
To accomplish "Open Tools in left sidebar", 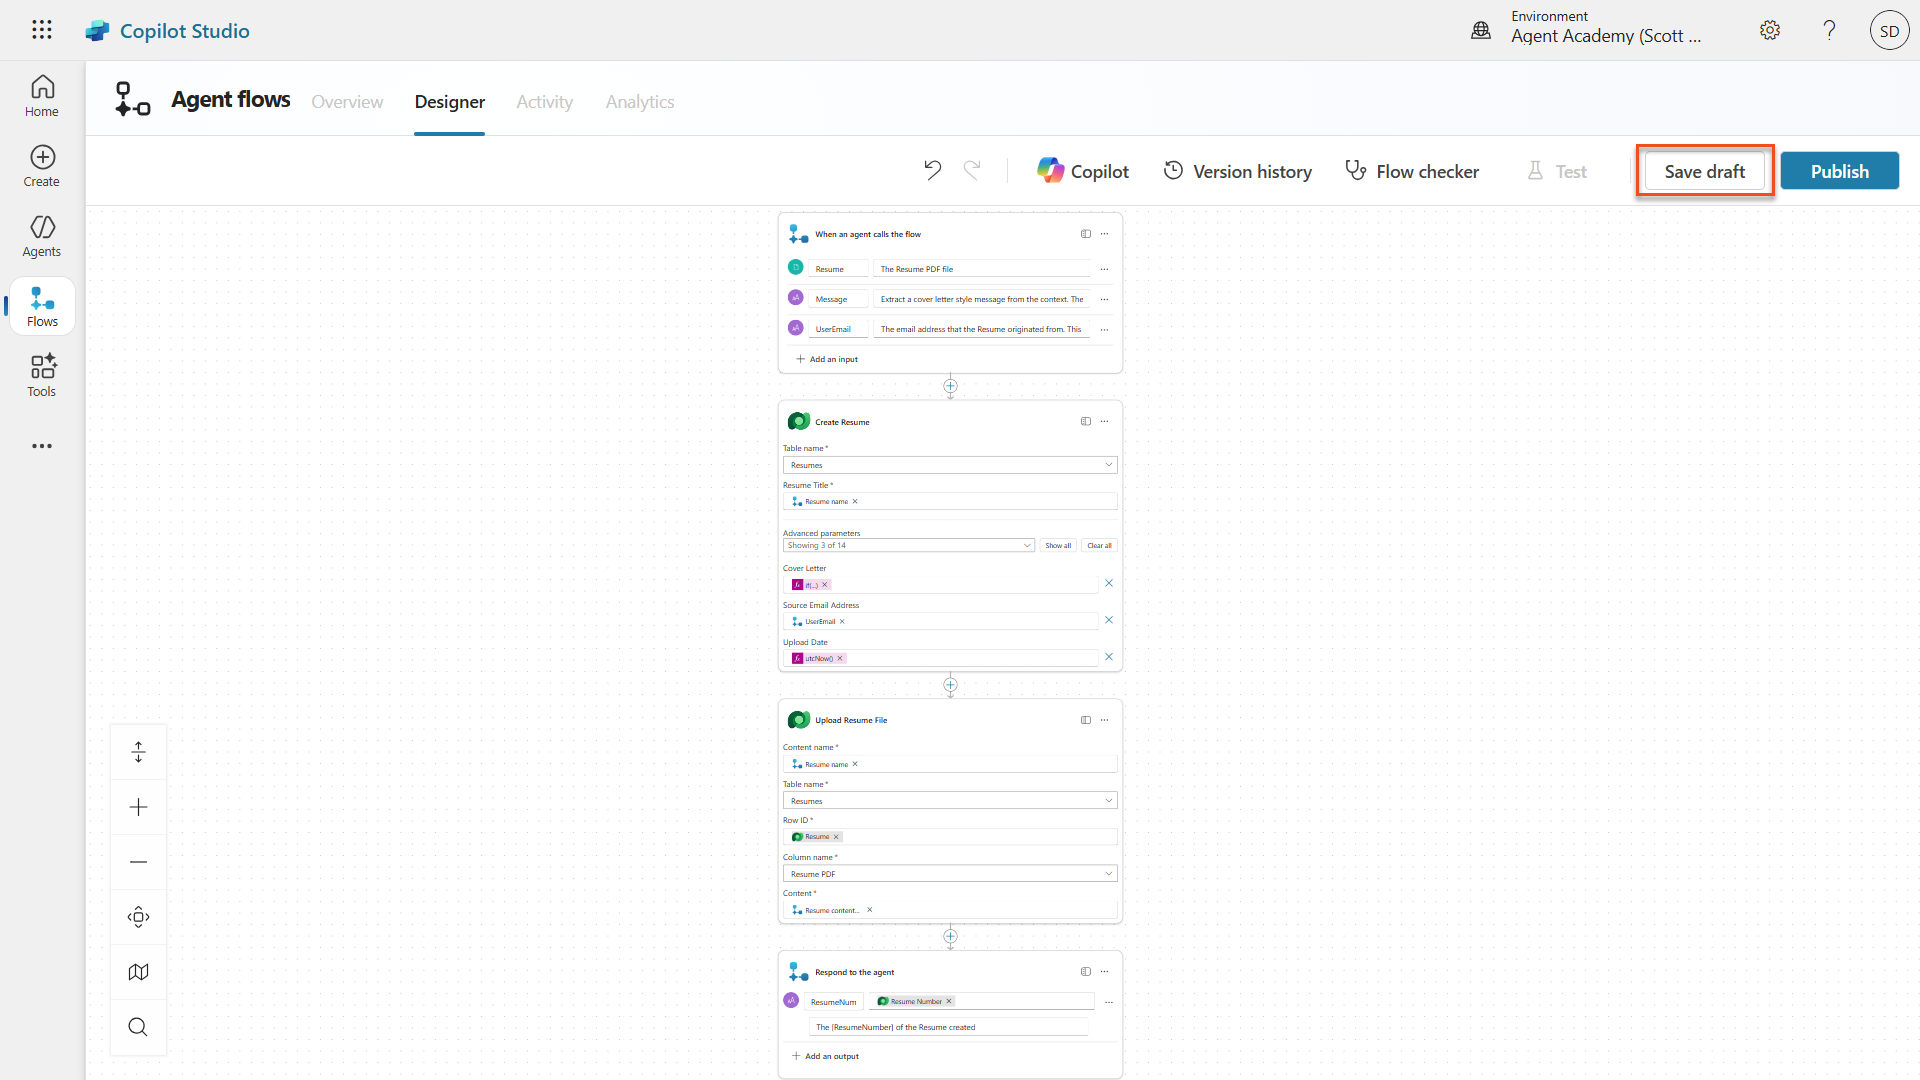I will [42, 376].
